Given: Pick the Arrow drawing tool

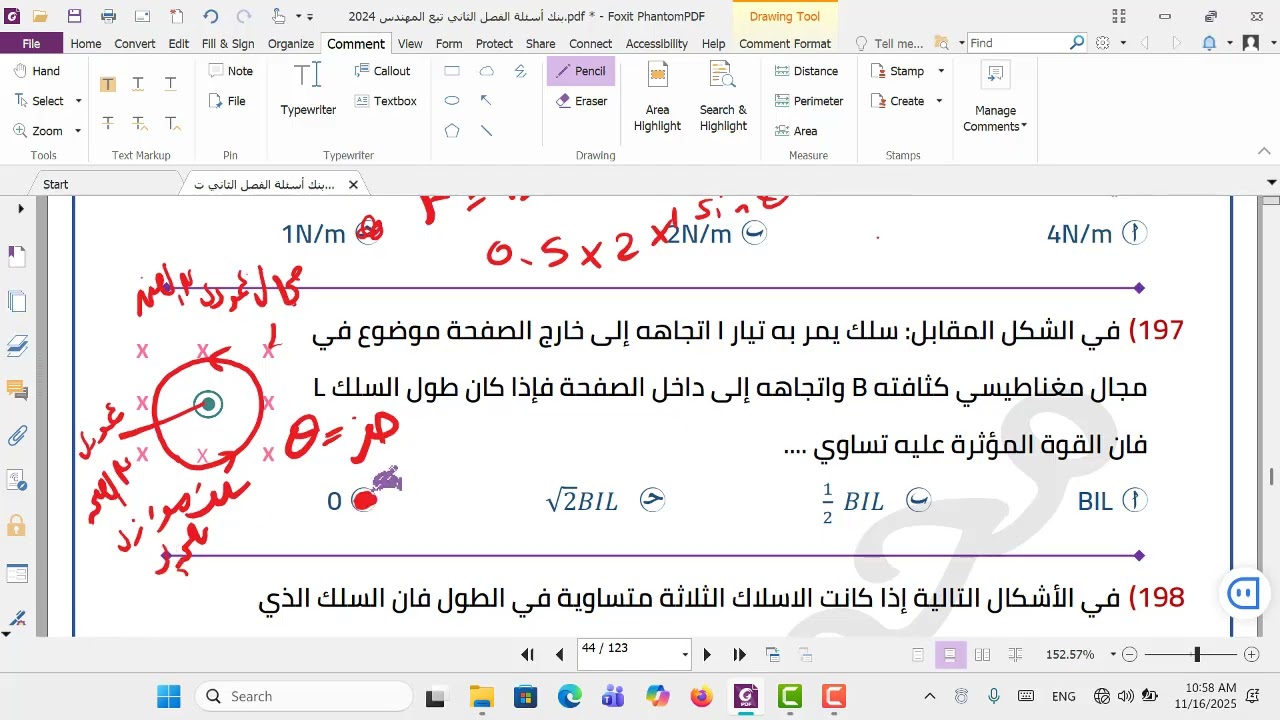Looking at the screenshot, I should (486, 101).
